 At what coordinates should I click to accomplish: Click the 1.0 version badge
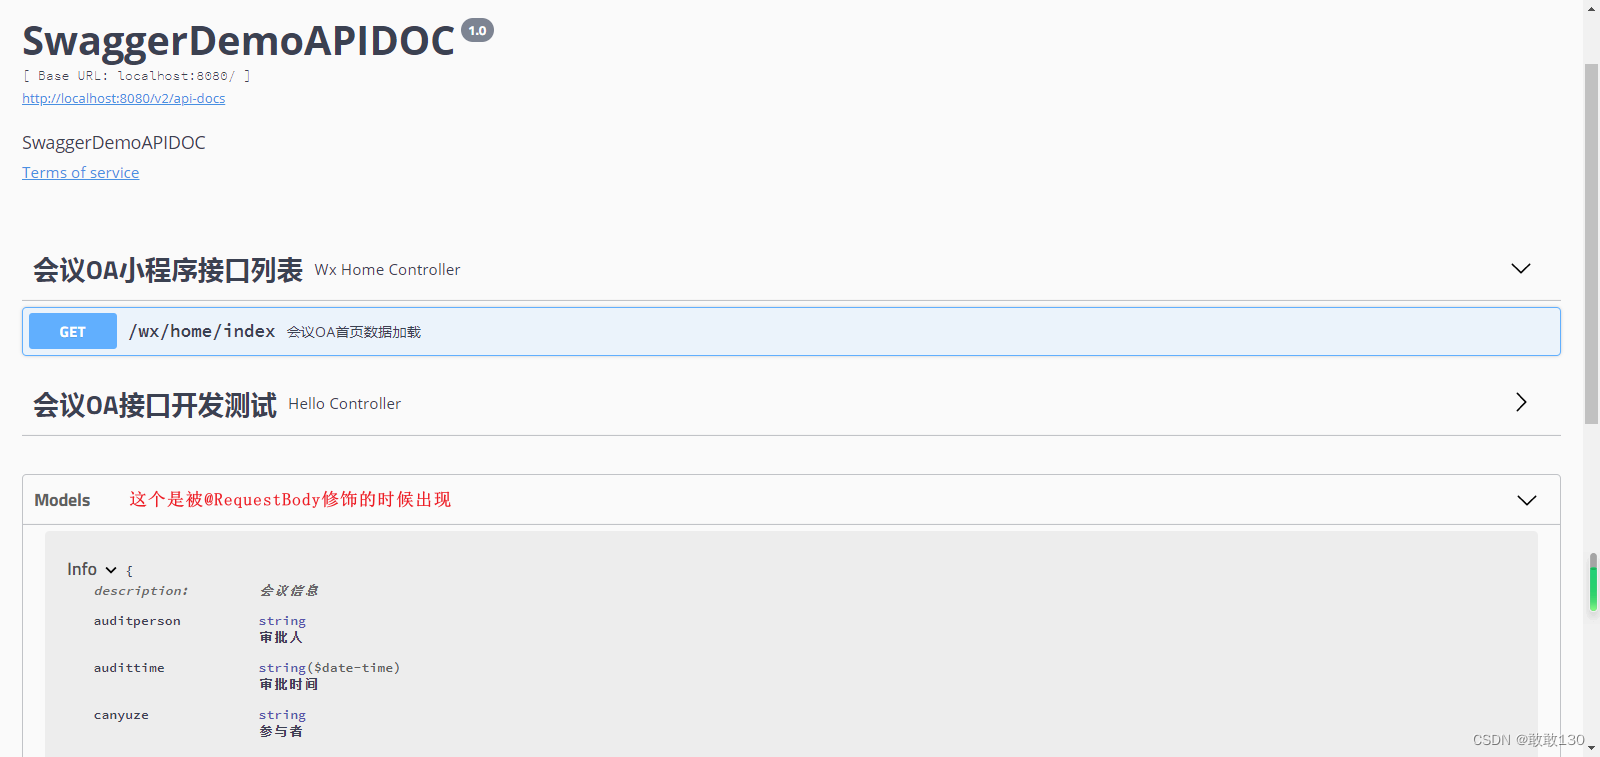coord(478,30)
